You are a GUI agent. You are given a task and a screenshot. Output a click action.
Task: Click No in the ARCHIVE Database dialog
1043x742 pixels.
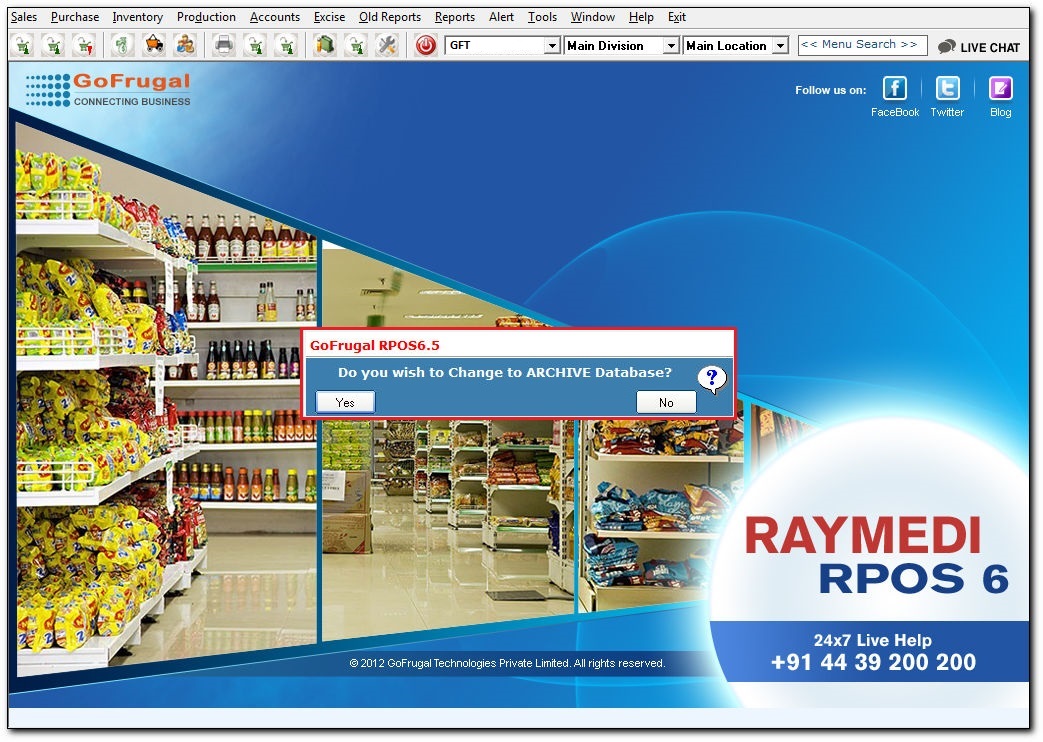666,403
